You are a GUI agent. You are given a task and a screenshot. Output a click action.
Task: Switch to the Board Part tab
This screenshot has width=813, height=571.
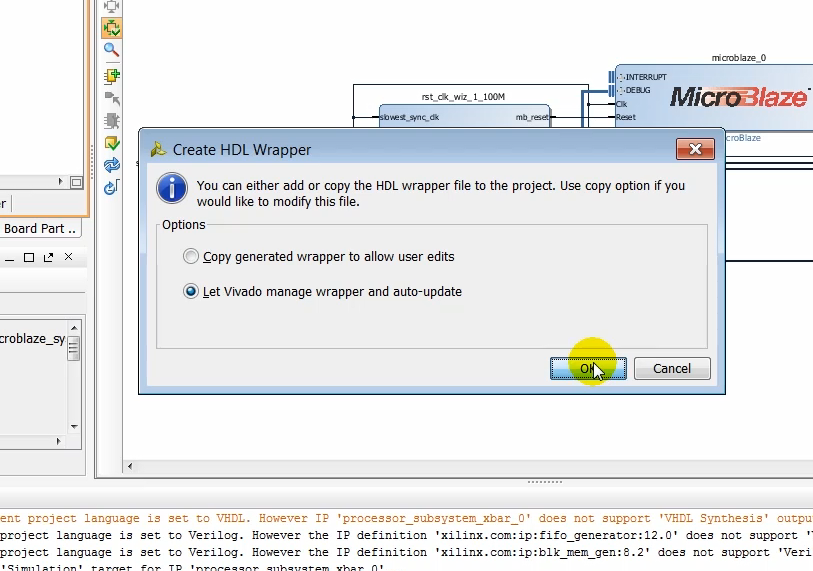pyautogui.click(x=40, y=229)
